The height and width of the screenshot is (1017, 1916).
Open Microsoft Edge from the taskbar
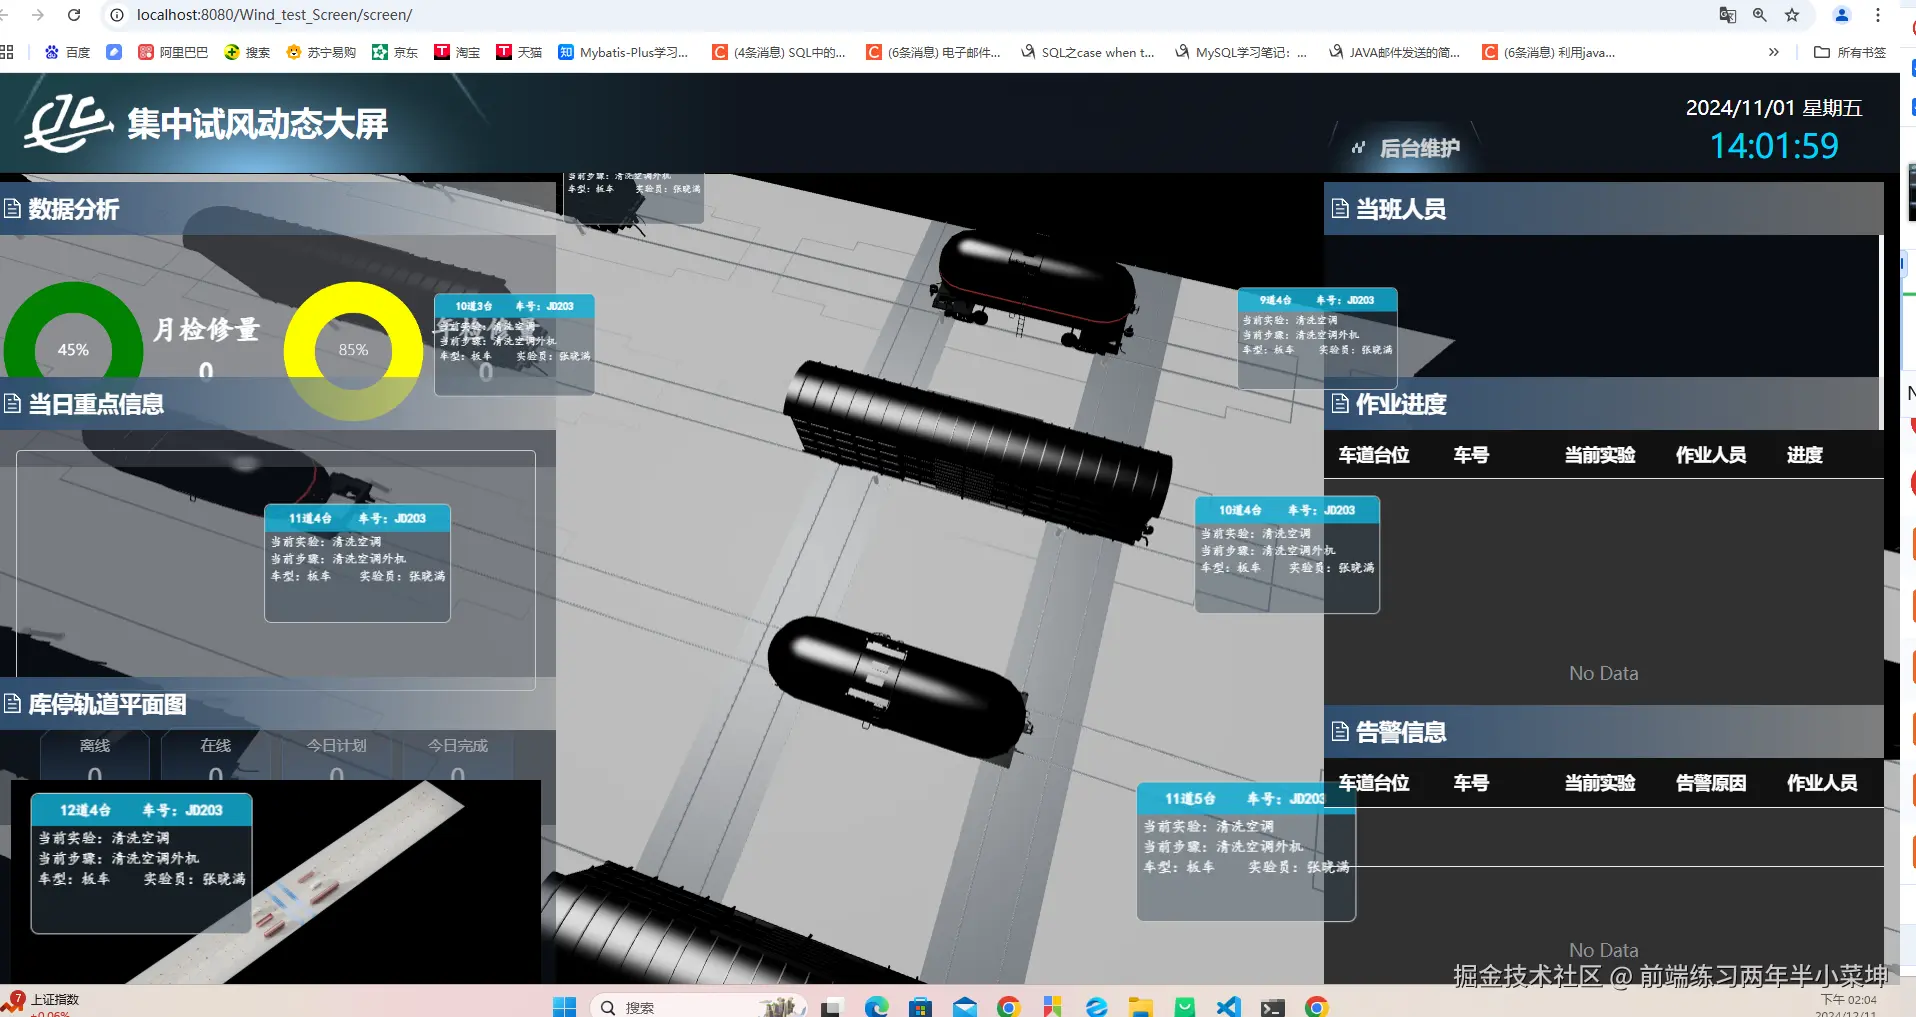[x=876, y=1007]
